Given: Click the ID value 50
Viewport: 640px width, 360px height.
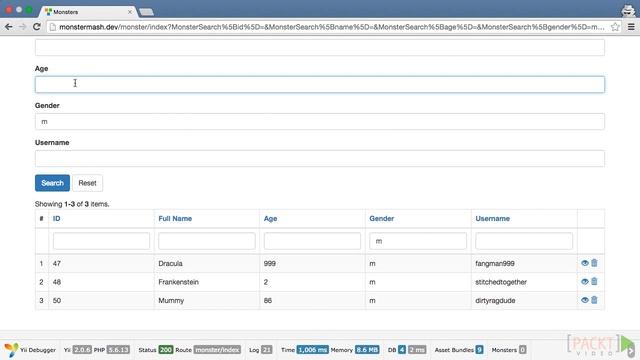Looking at the screenshot, I should click(57, 300).
